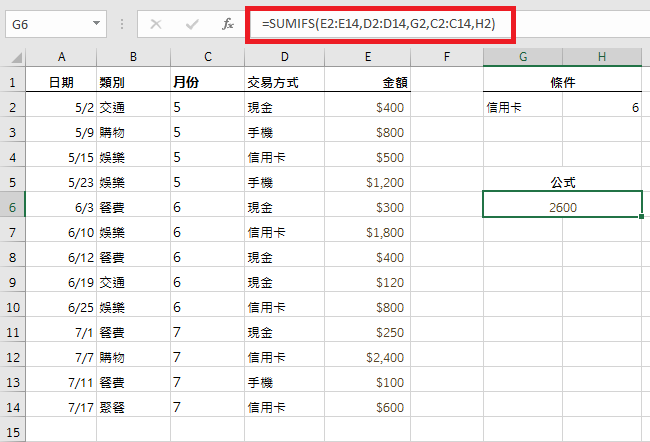Click the Enter checkmark icon in formula bar
This screenshot has height=442, width=650.
point(192,23)
